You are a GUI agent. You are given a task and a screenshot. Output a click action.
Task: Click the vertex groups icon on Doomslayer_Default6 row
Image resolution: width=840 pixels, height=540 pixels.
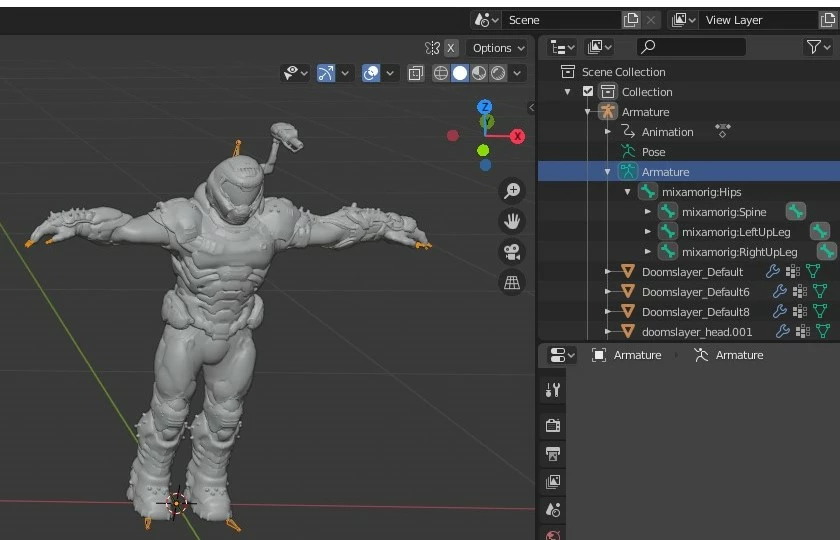pyautogui.click(x=800, y=291)
